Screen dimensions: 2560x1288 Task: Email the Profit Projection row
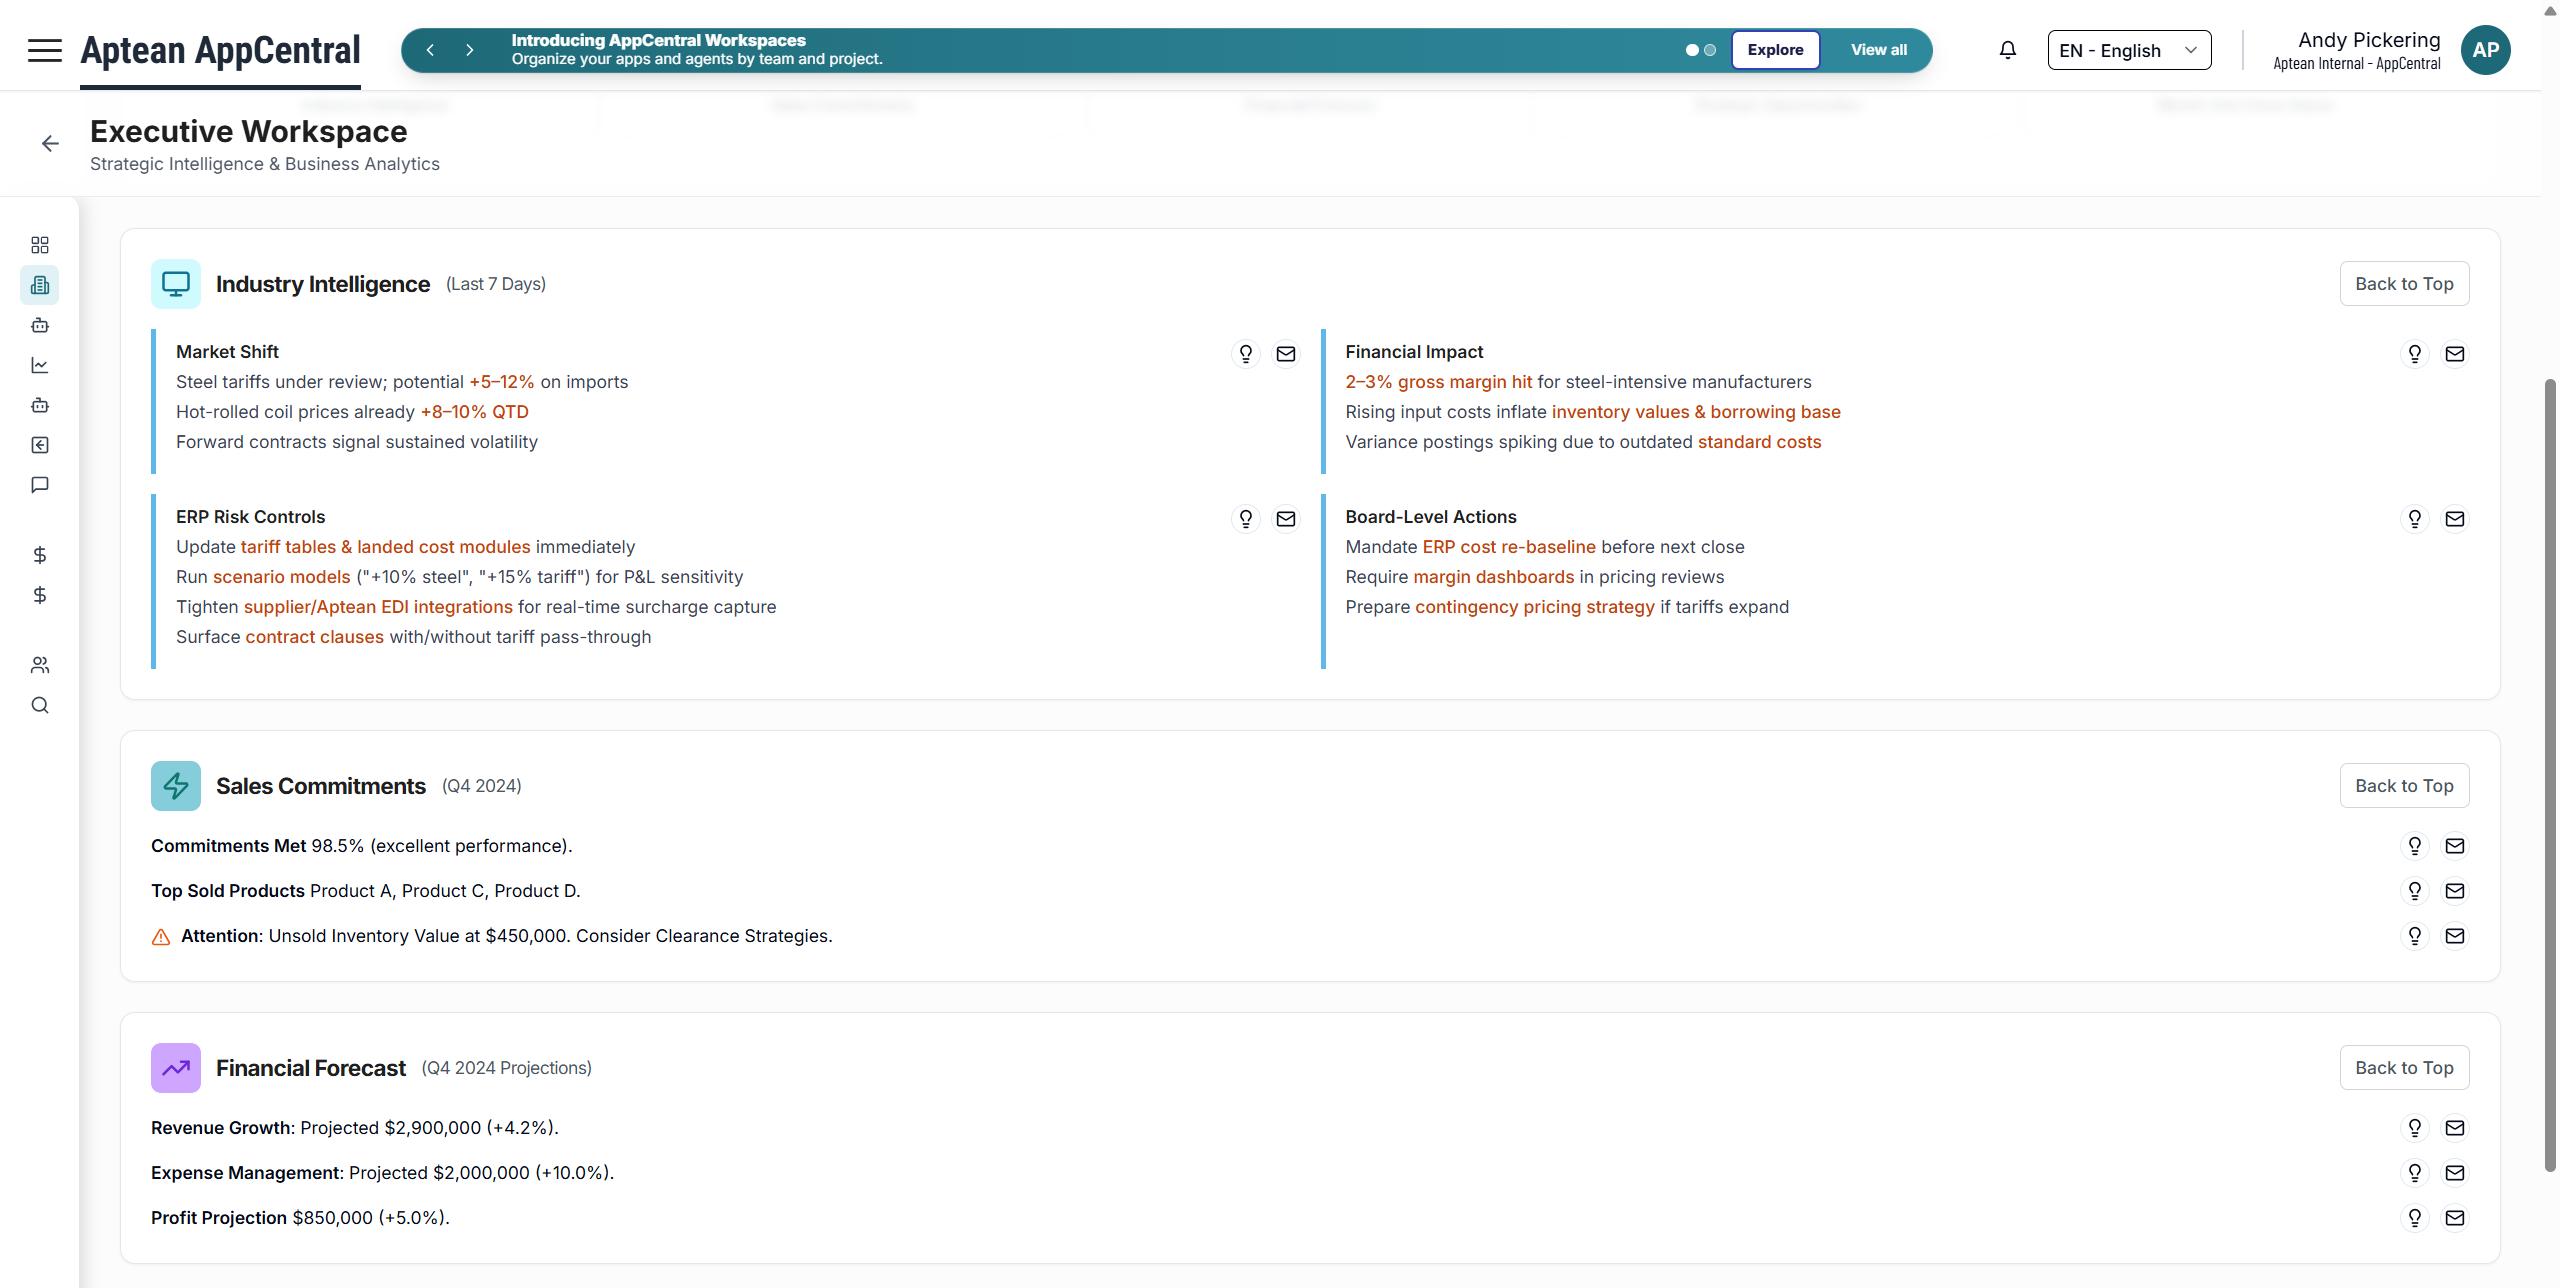(2454, 1218)
